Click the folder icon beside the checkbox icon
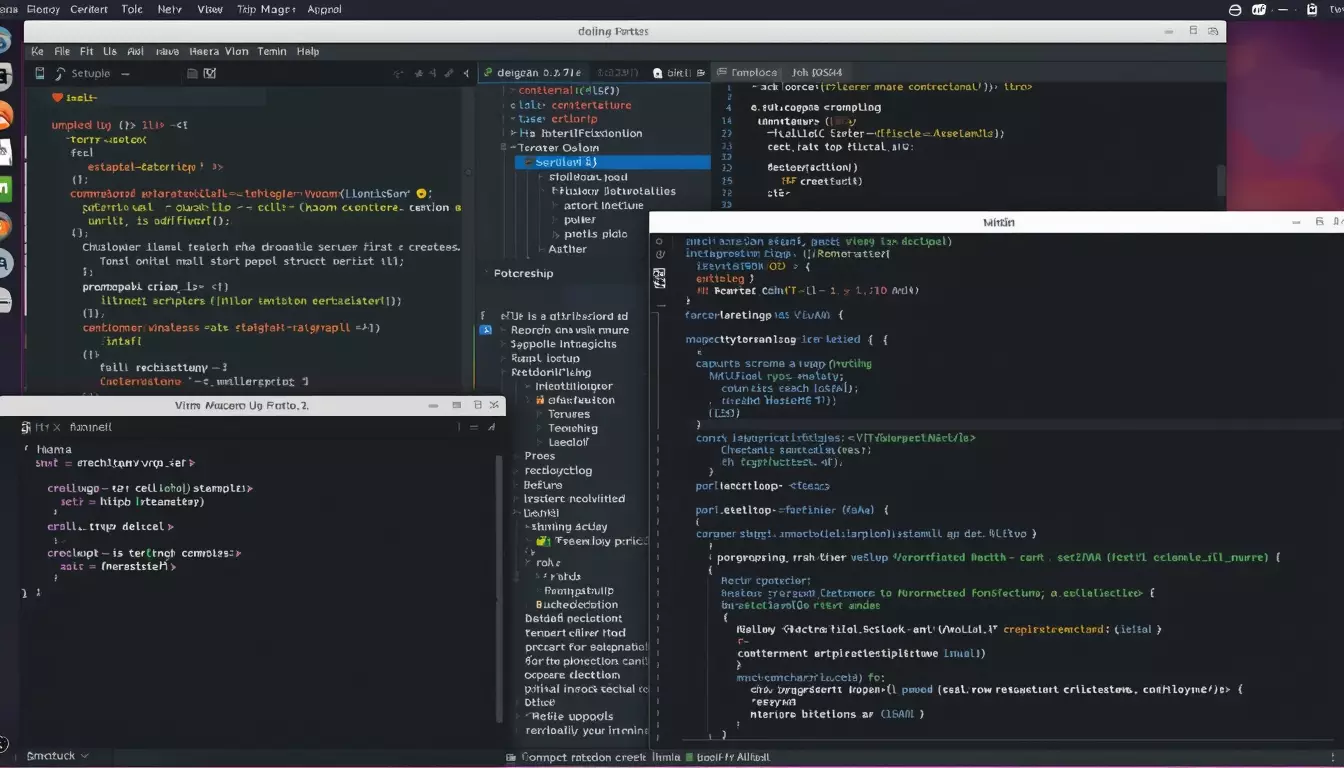The width and height of the screenshot is (1344, 768). coord(191,73)
